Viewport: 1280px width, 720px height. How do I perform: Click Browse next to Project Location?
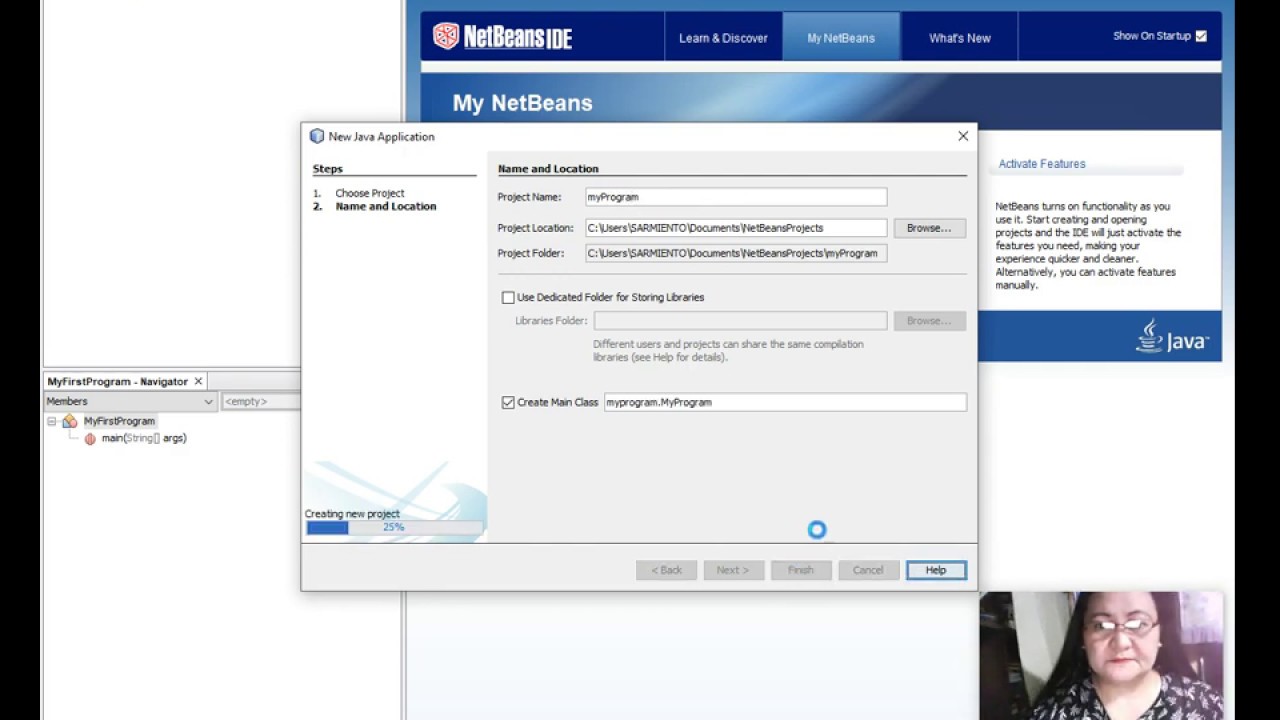(929, 228)
